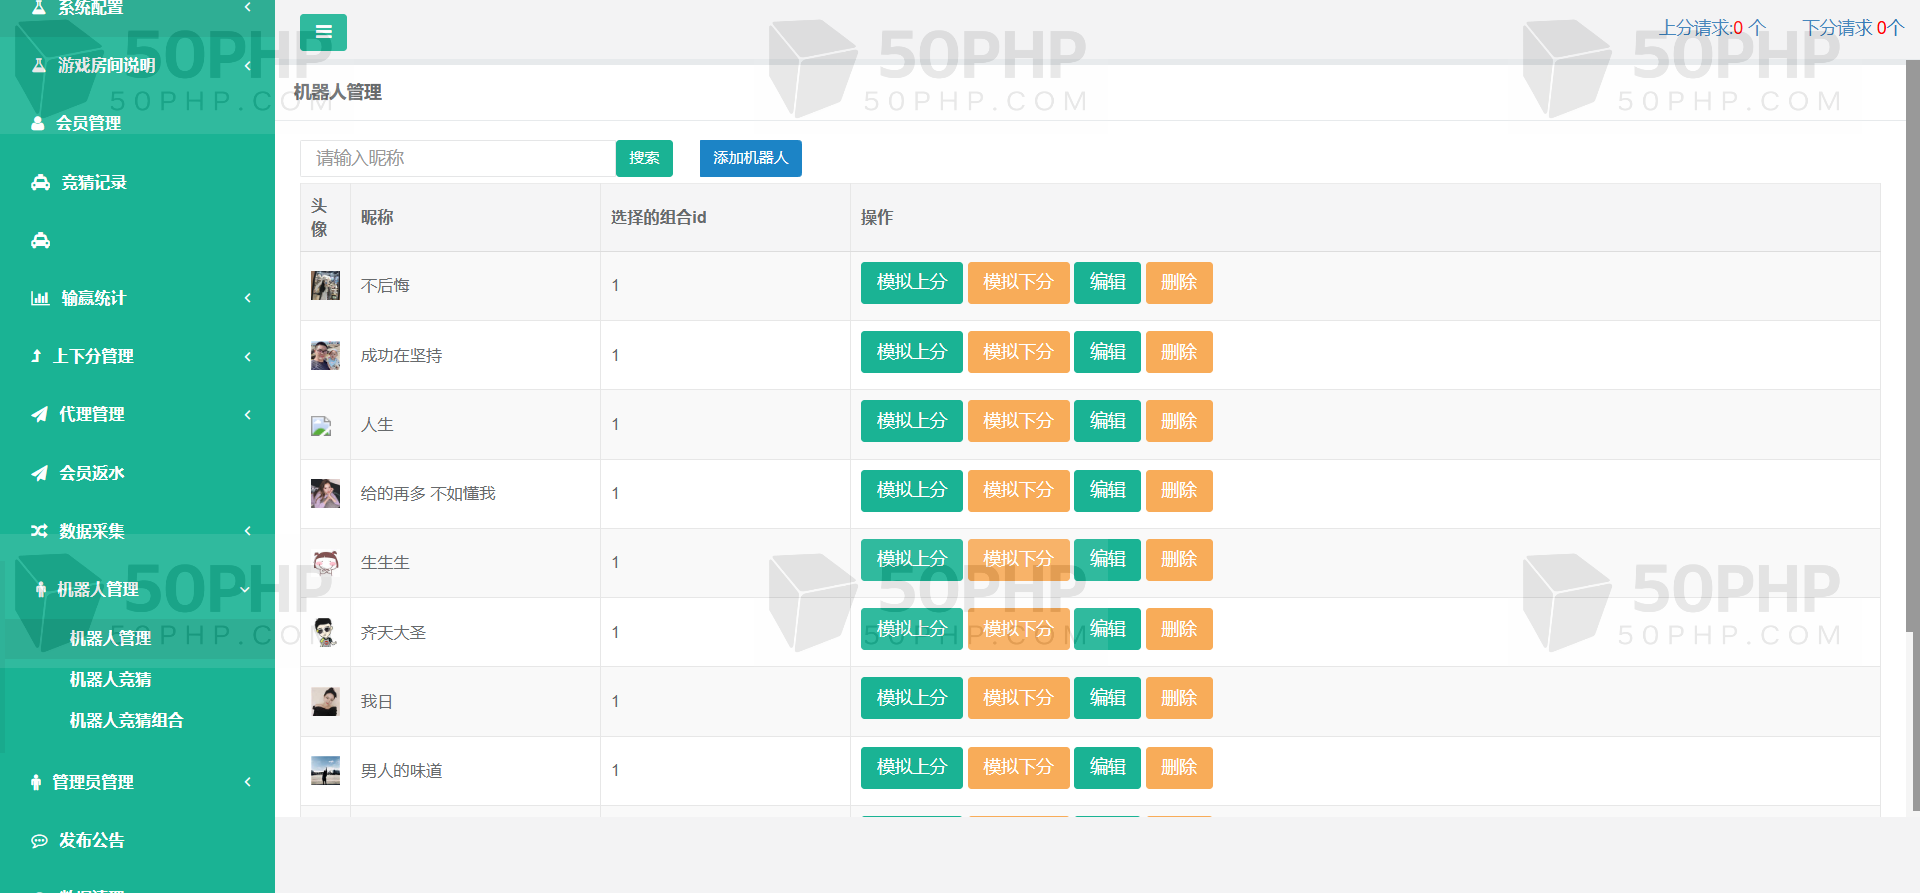Click the unlabeled car icon in sidebar
Viewport: 1920px width, 893px height.
[x=40, y=240]
